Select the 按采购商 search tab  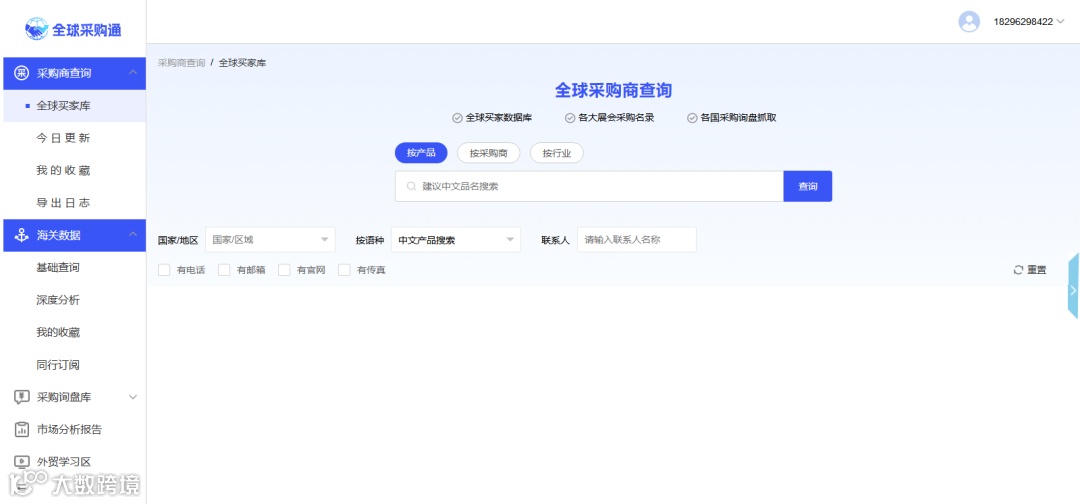488,153
